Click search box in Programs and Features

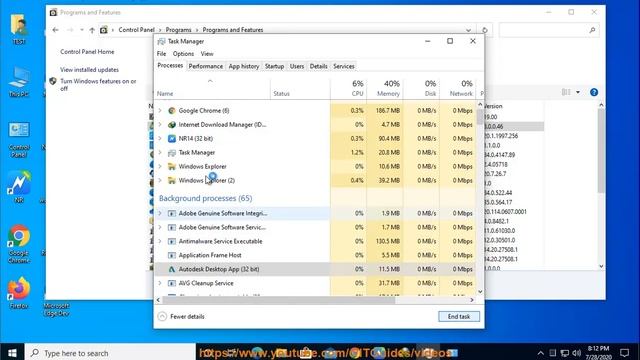tap(549, 30)
